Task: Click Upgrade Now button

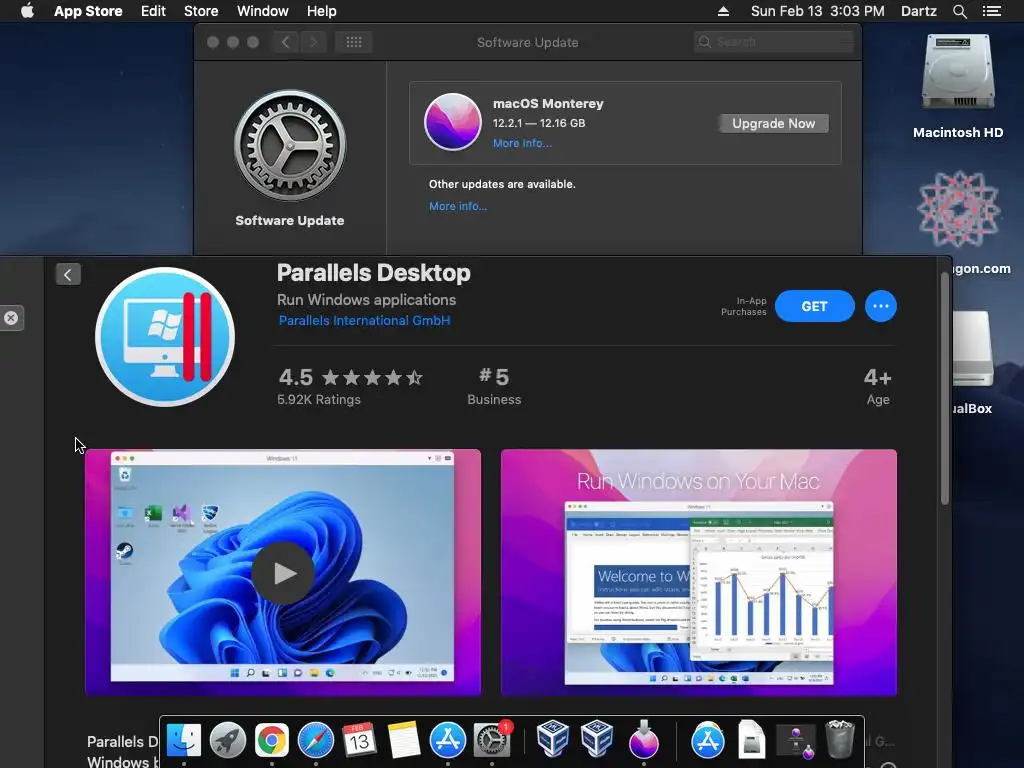Action: pyautogui.click(x=773, y=123)
